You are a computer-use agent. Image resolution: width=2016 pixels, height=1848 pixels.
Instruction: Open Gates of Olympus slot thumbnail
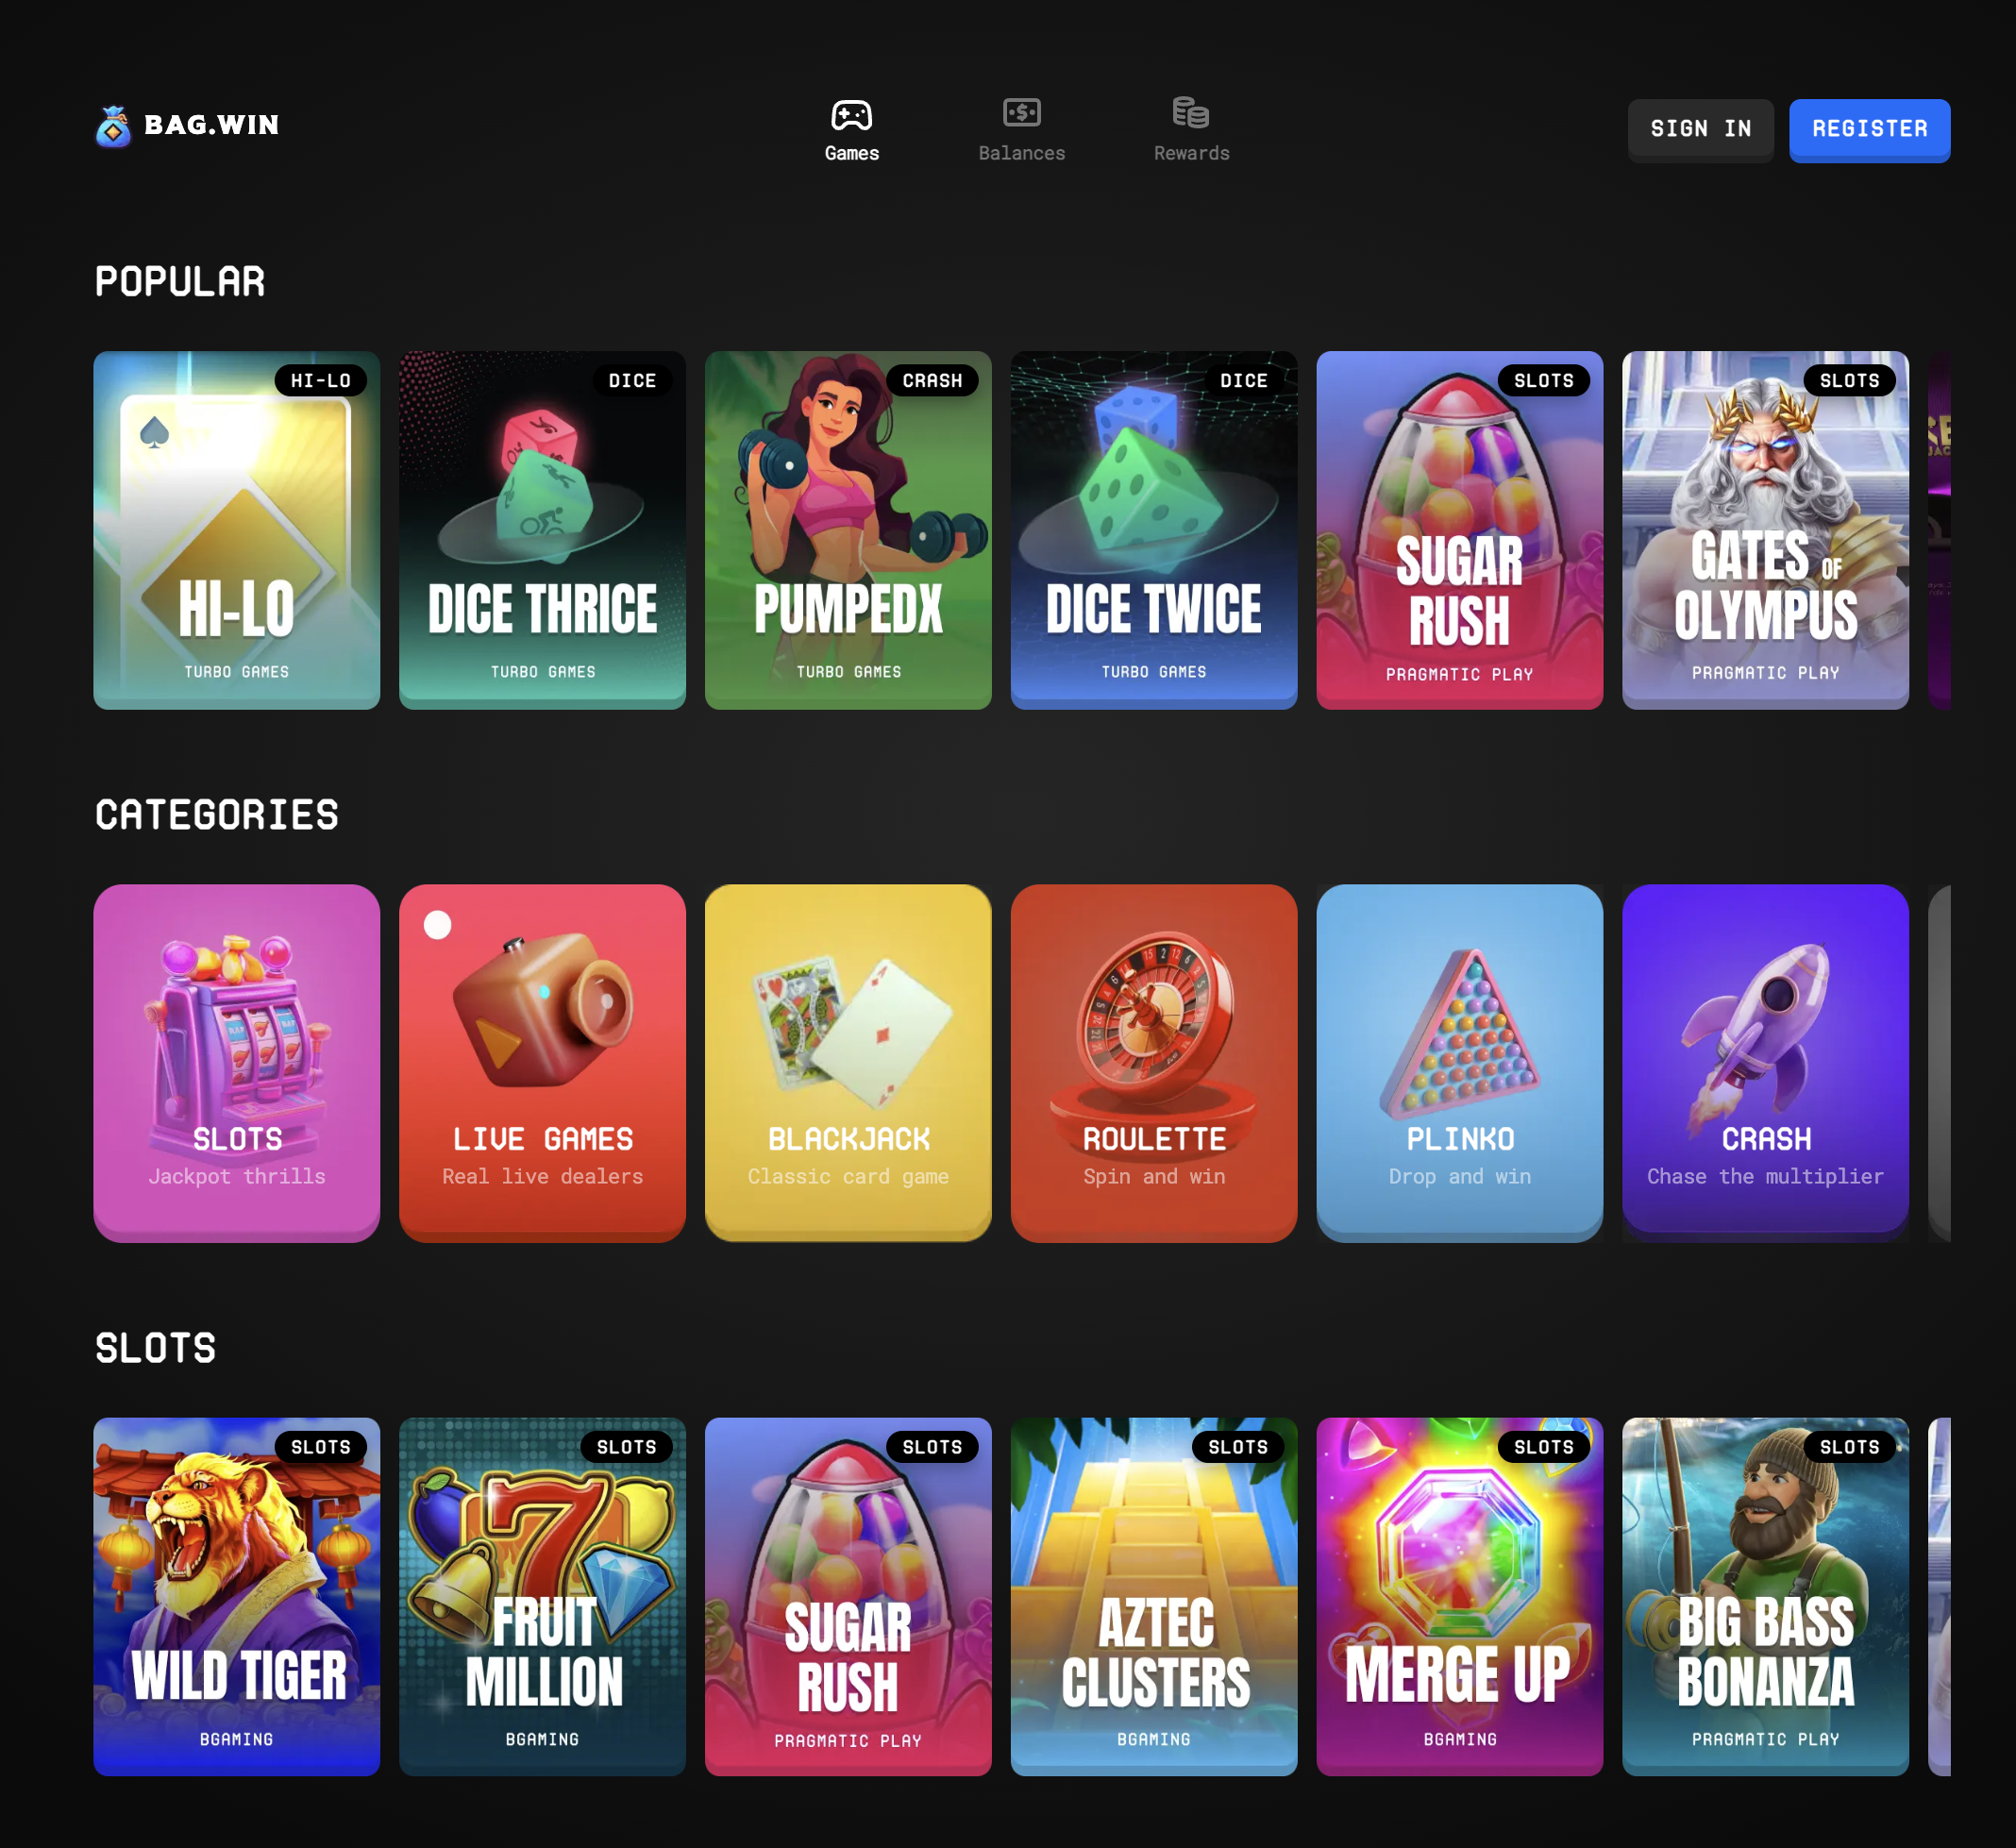coord(1765,530)
